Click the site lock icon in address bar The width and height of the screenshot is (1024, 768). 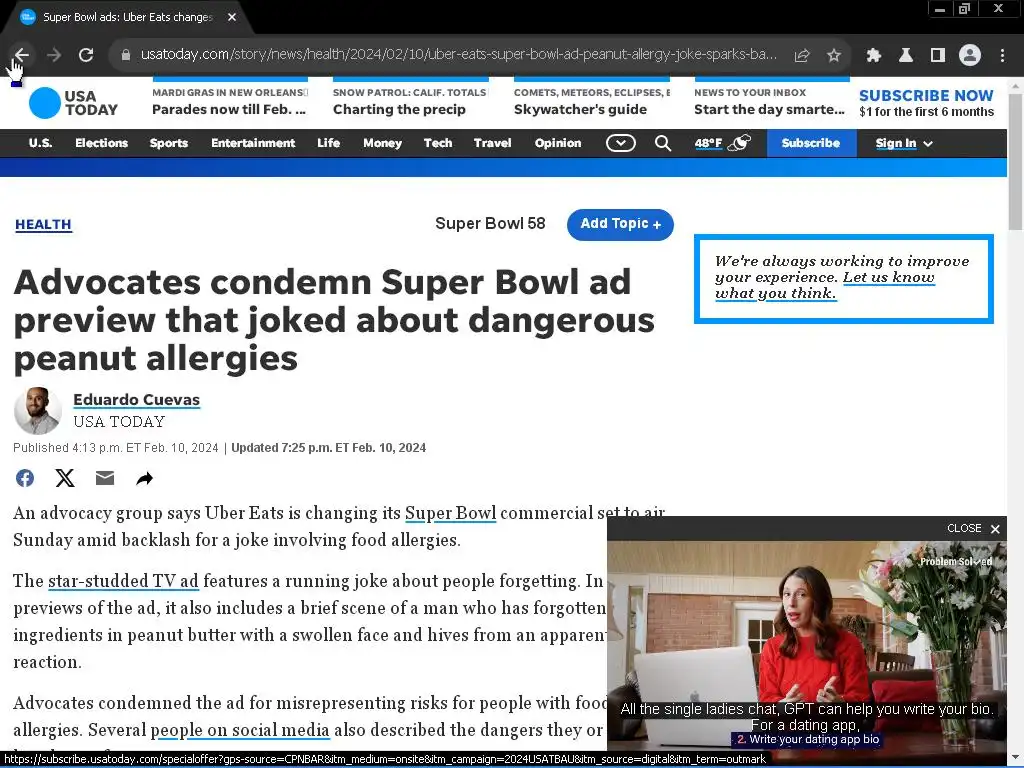point(126,55)
